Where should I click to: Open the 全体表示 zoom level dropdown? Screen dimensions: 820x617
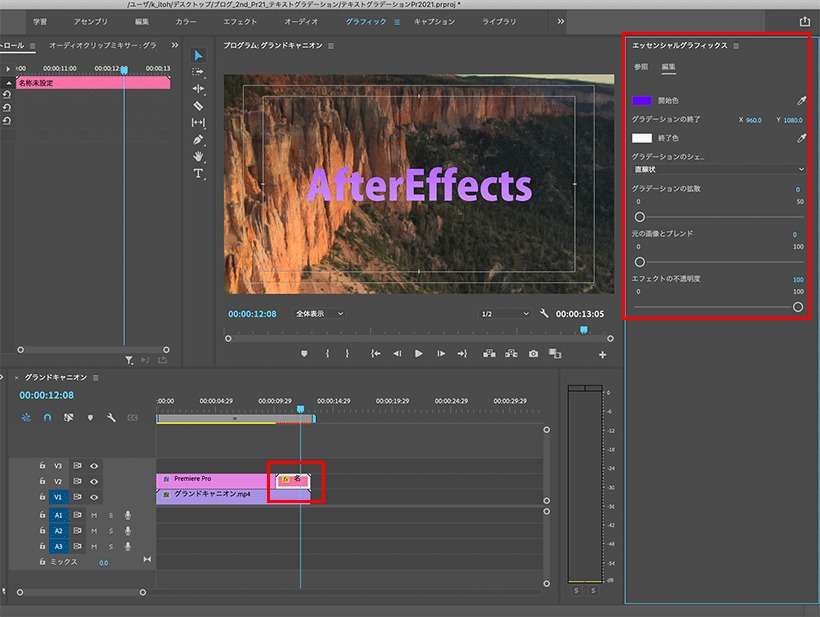tap(318, 314)
